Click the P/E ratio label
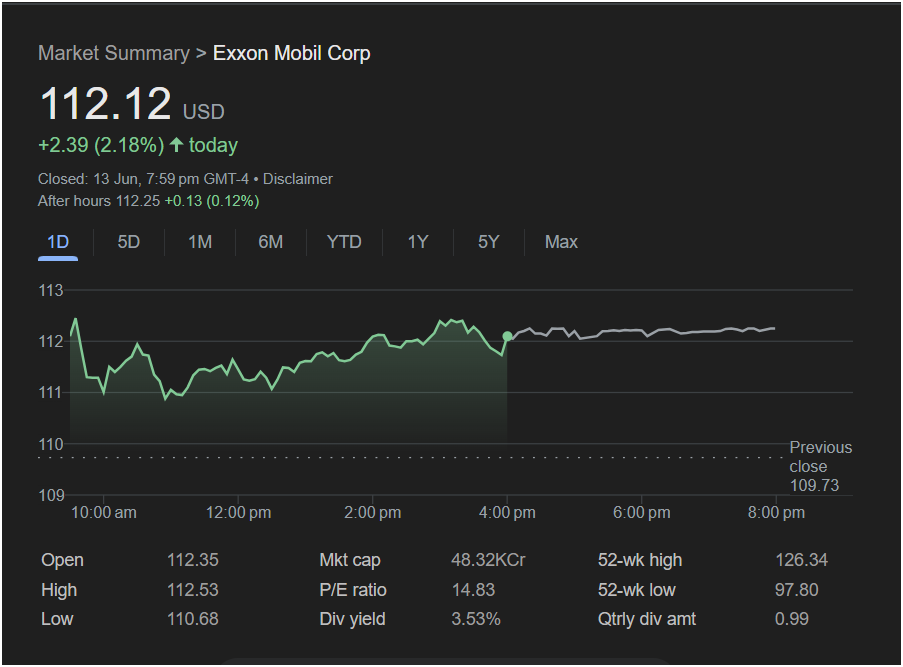 [x=353, y=590]
